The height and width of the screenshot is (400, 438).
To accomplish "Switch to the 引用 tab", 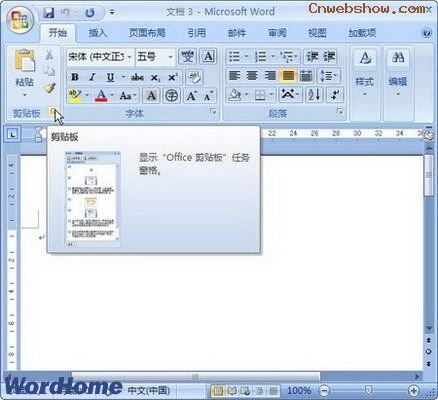I will click(x=196, y=33).
